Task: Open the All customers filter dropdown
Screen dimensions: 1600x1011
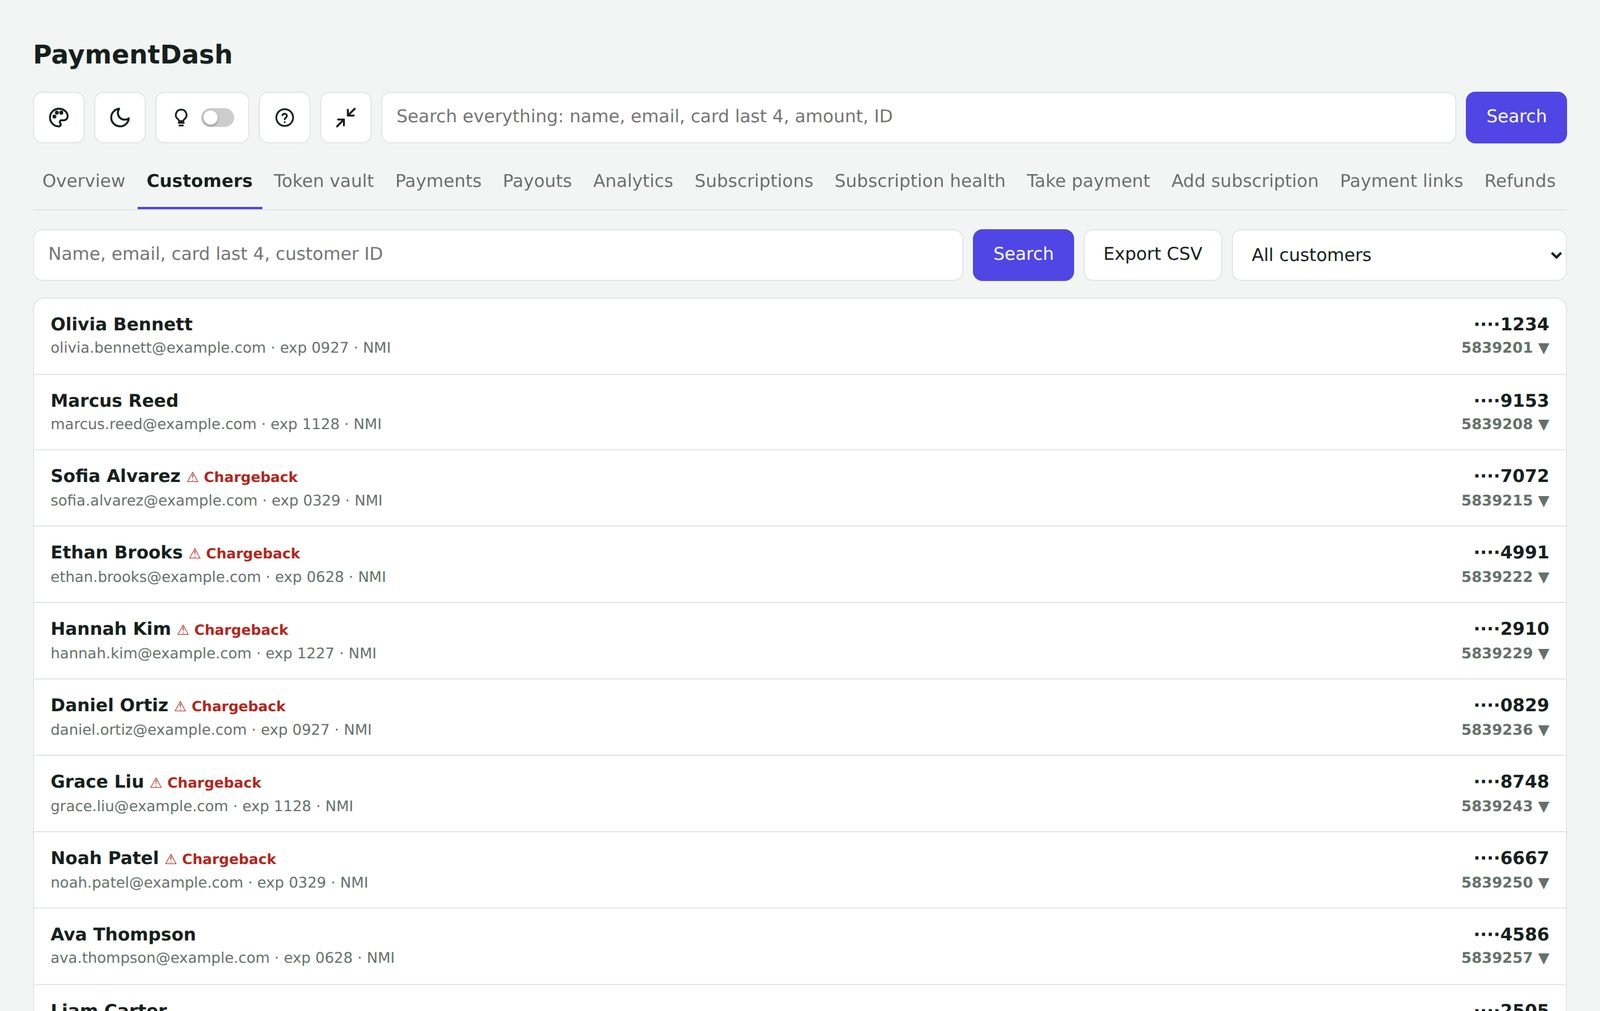Action: pos(1399,255)
